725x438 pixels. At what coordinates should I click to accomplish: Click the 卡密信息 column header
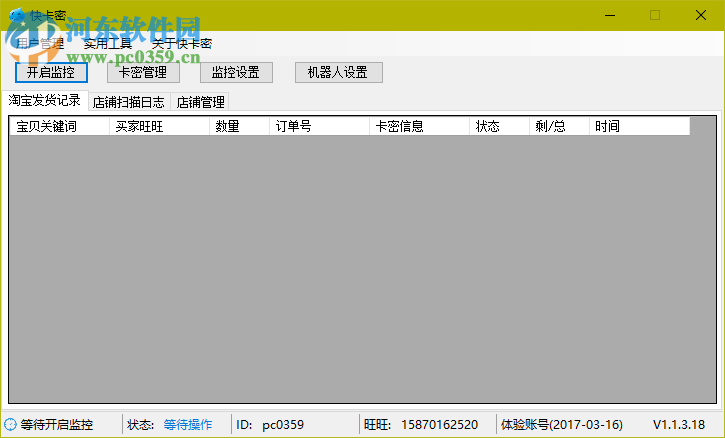419,126
